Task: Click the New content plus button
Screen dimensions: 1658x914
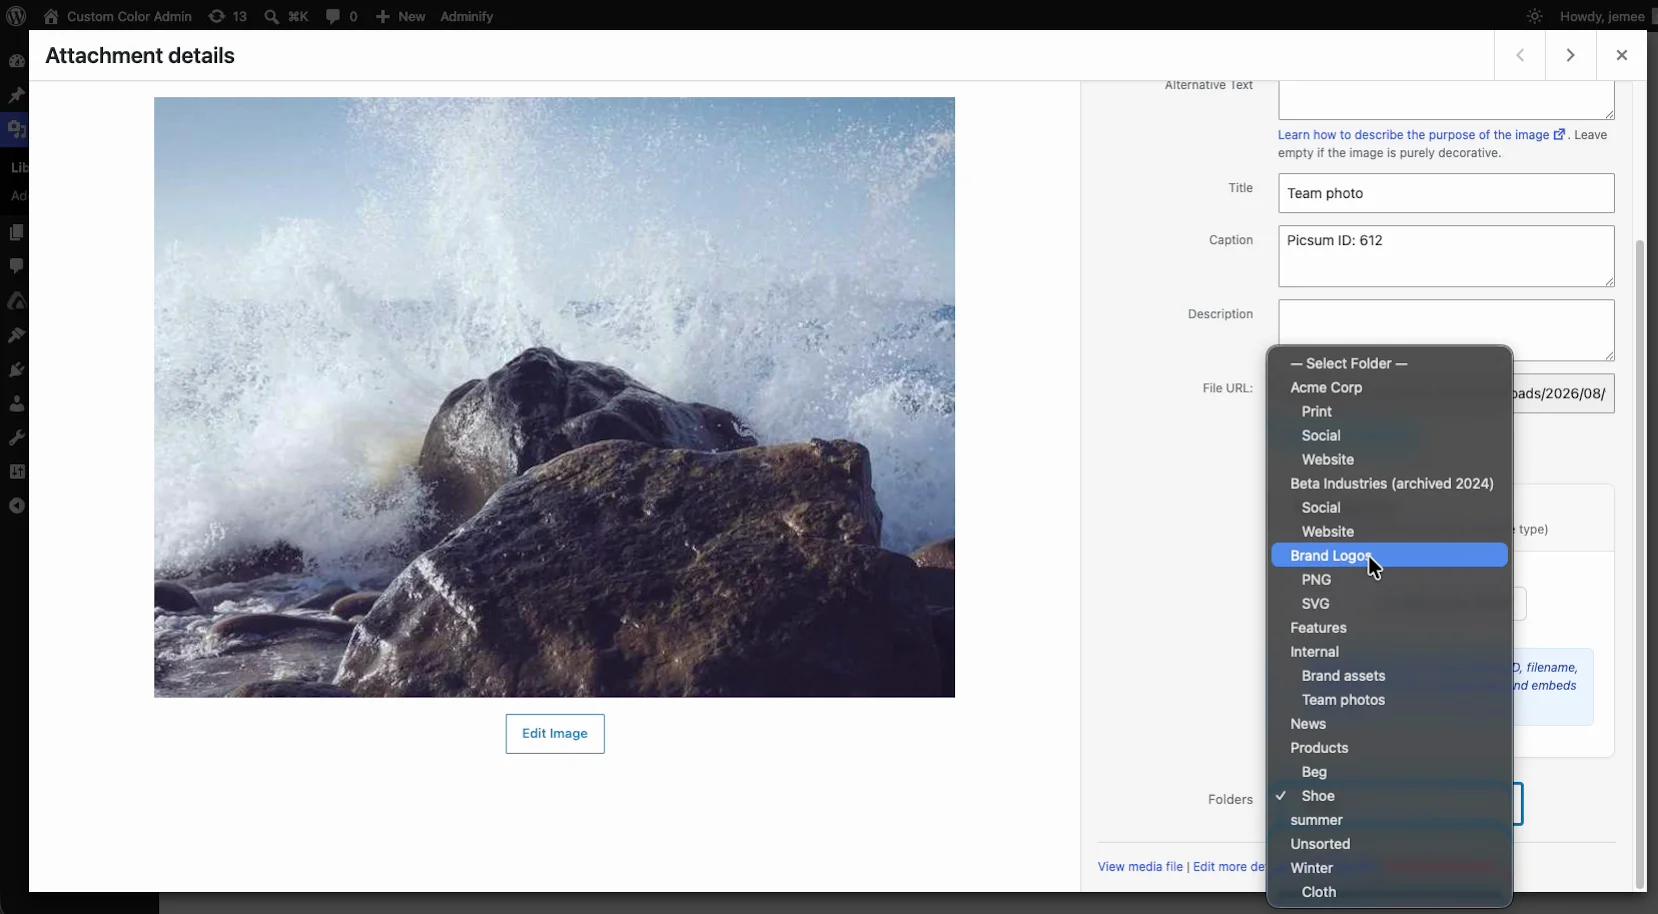Action: [x=400, y=16]
